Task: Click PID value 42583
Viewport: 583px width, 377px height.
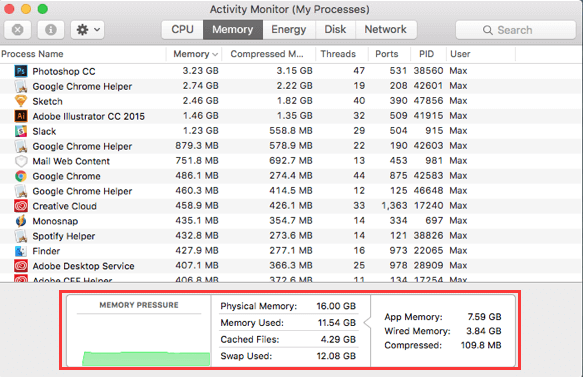Action: [428, 175]
